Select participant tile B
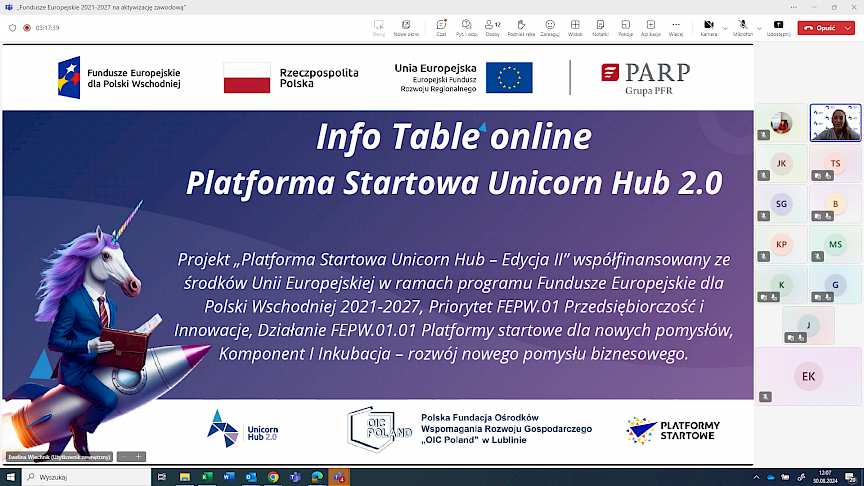The image size is (864, 486). click(835, 204)
